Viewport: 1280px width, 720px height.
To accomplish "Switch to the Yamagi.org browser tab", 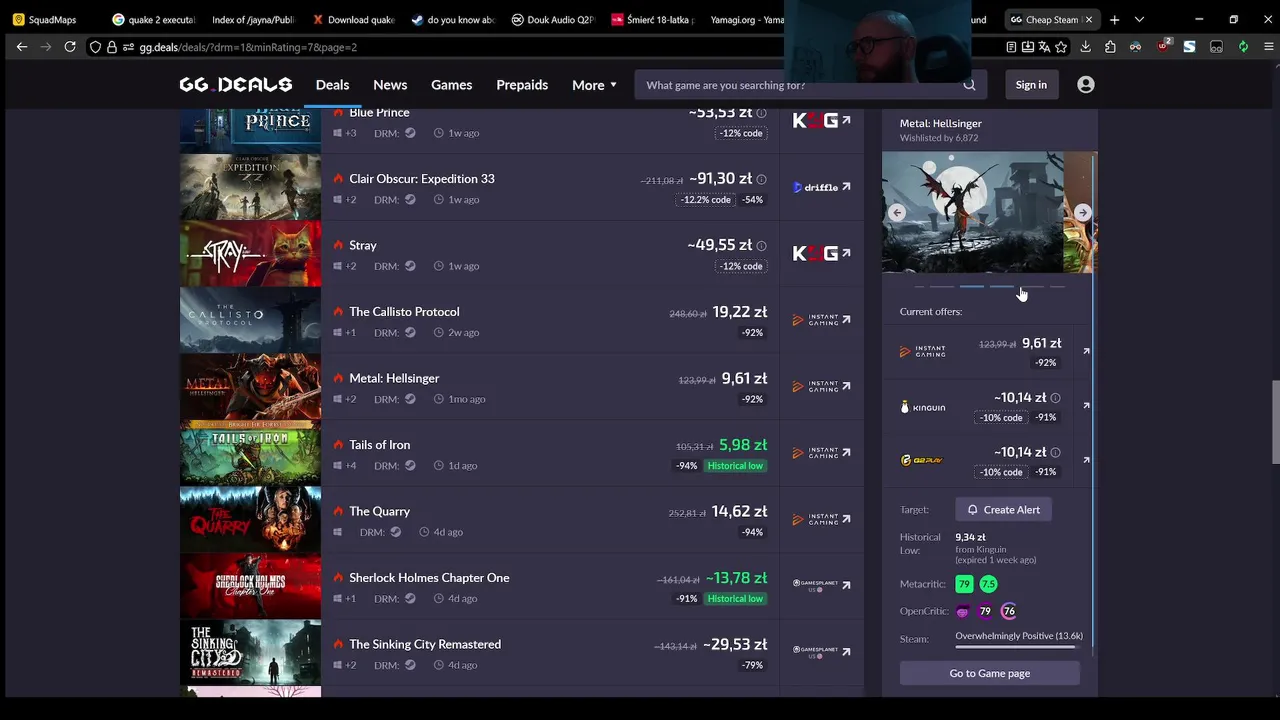I will pos(745,19).
